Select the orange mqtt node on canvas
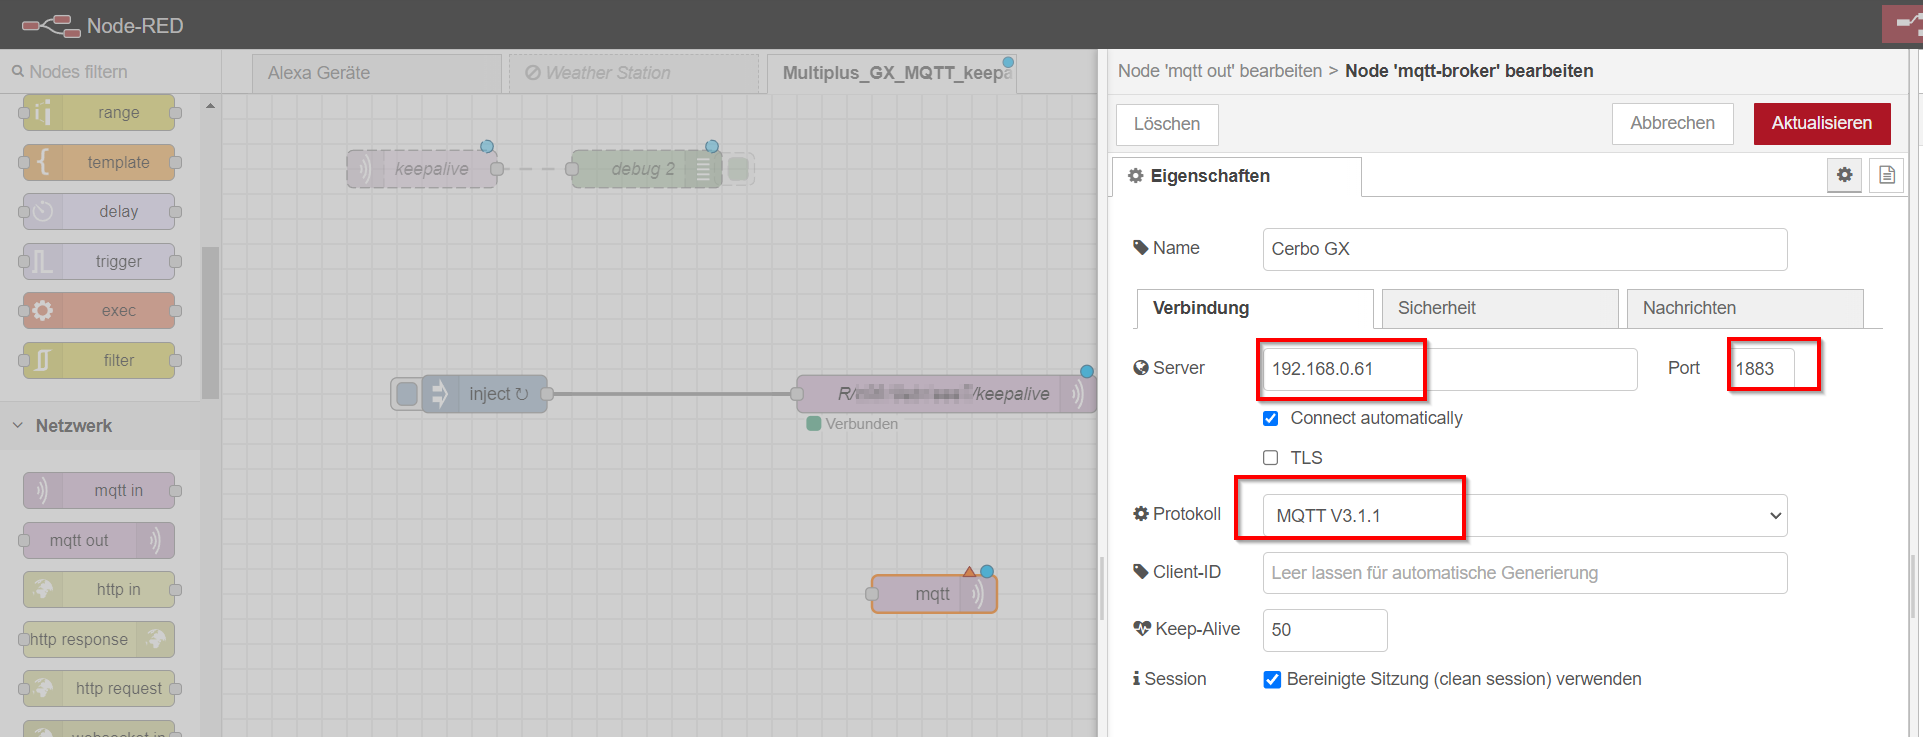Image resolution: width=1923 pixels, height=737 pixels. pos(934,594)
